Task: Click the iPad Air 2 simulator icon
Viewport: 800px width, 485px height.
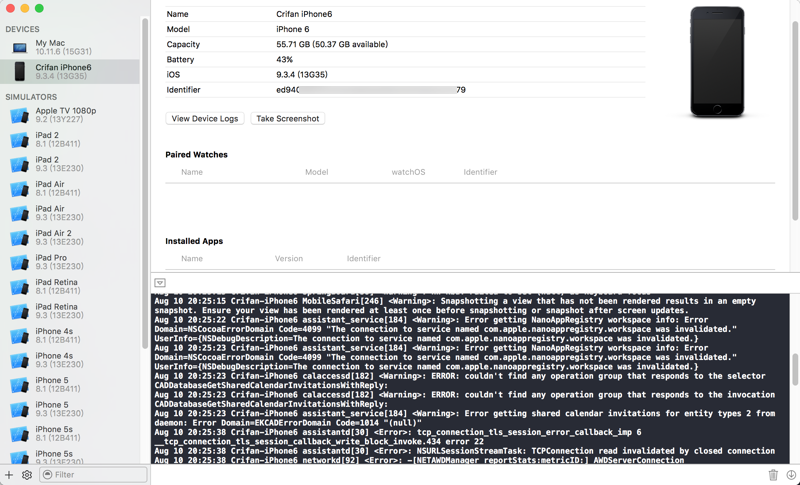Action: click(19, 238)
